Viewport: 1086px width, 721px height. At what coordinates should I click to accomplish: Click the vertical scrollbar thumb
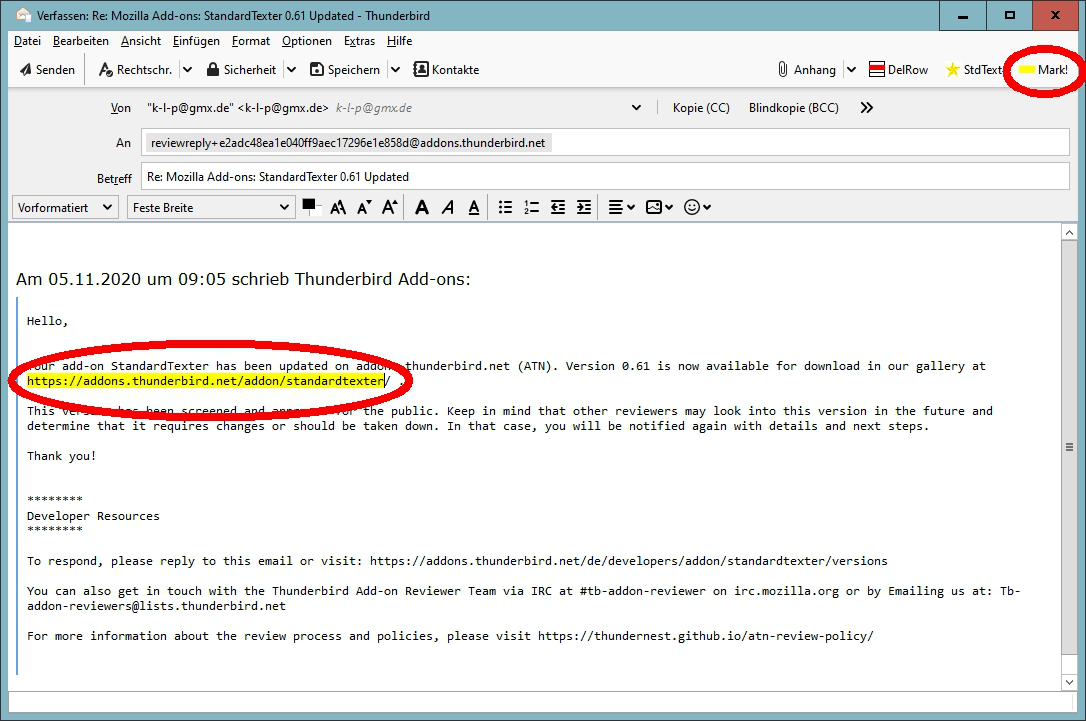pyautogui.click(x=1069, y=447)
